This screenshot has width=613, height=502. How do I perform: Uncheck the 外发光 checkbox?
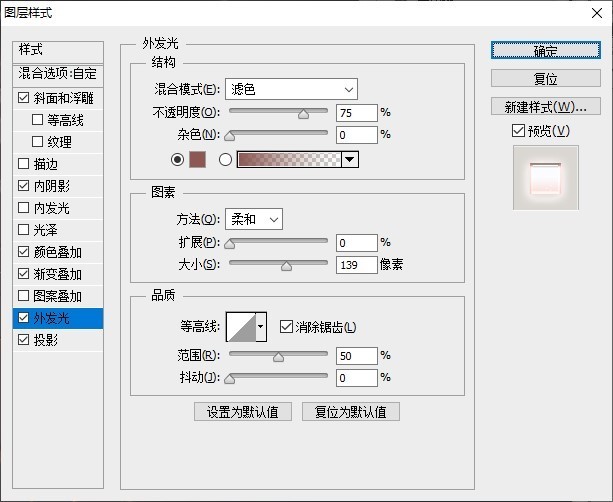(23, 318)
